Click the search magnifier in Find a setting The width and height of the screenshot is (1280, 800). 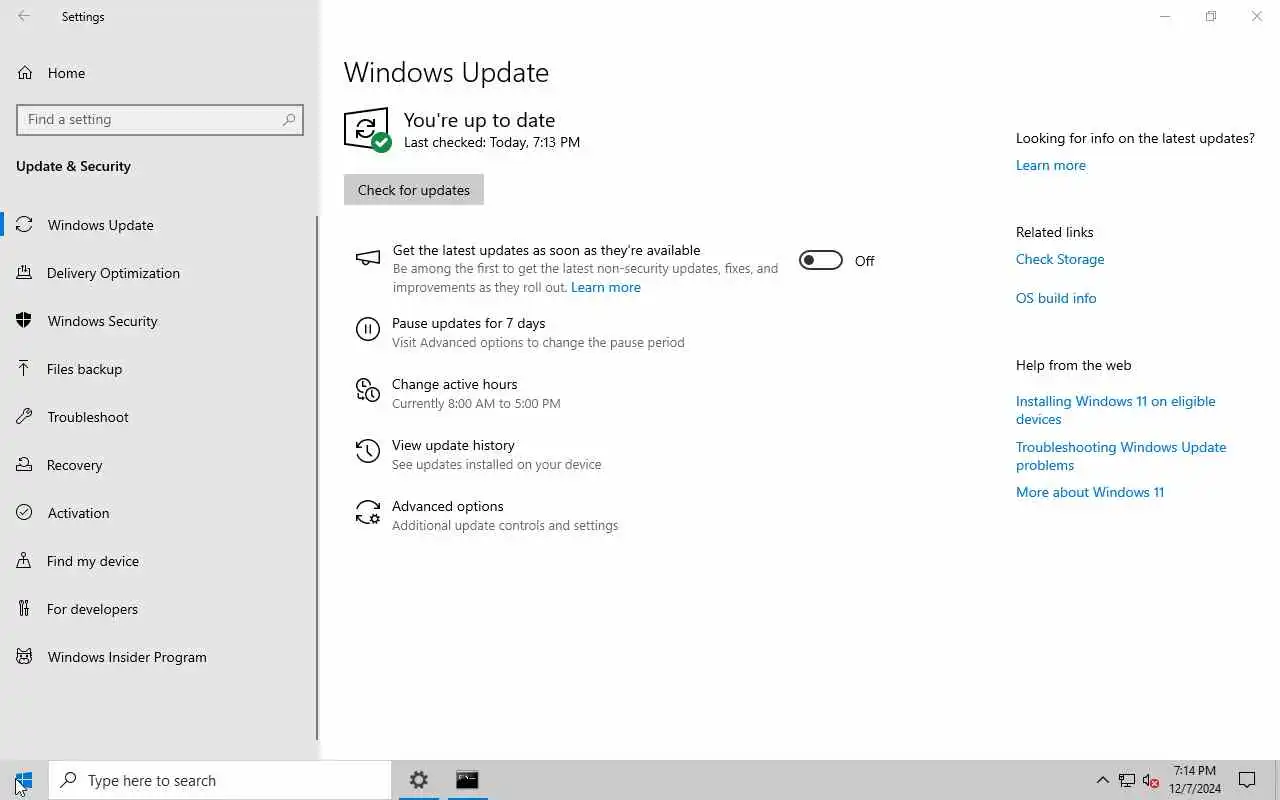(x=289, y=119)
